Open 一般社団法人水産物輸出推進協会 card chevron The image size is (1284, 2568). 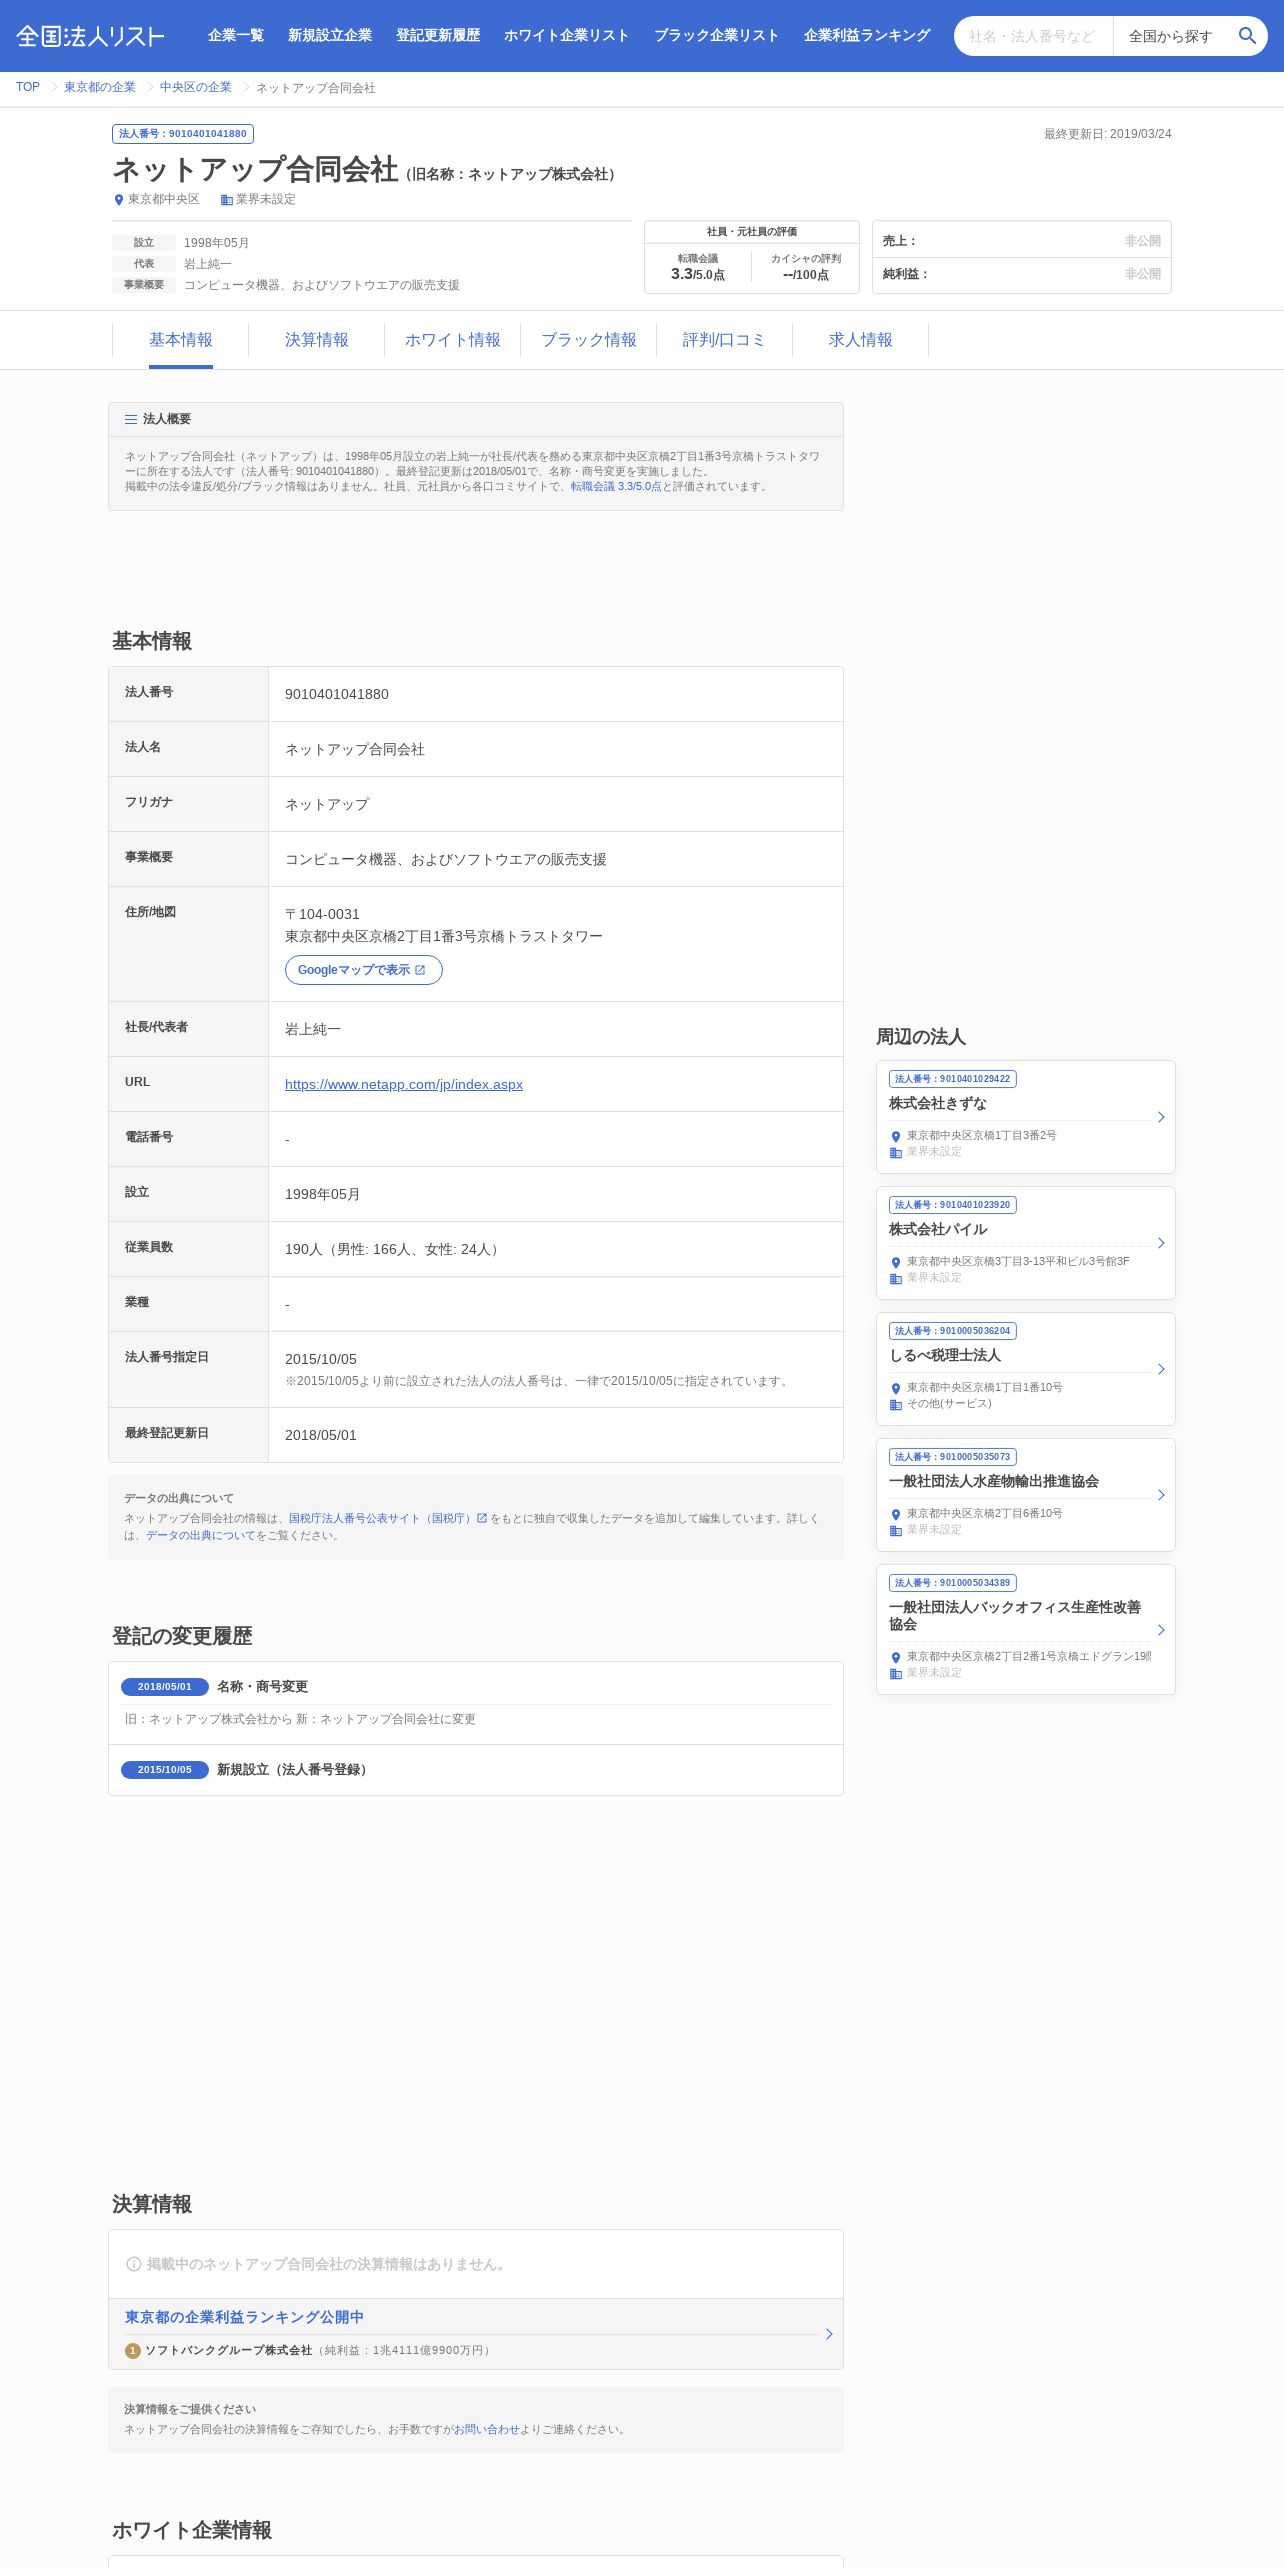tap(1161, 1495)
